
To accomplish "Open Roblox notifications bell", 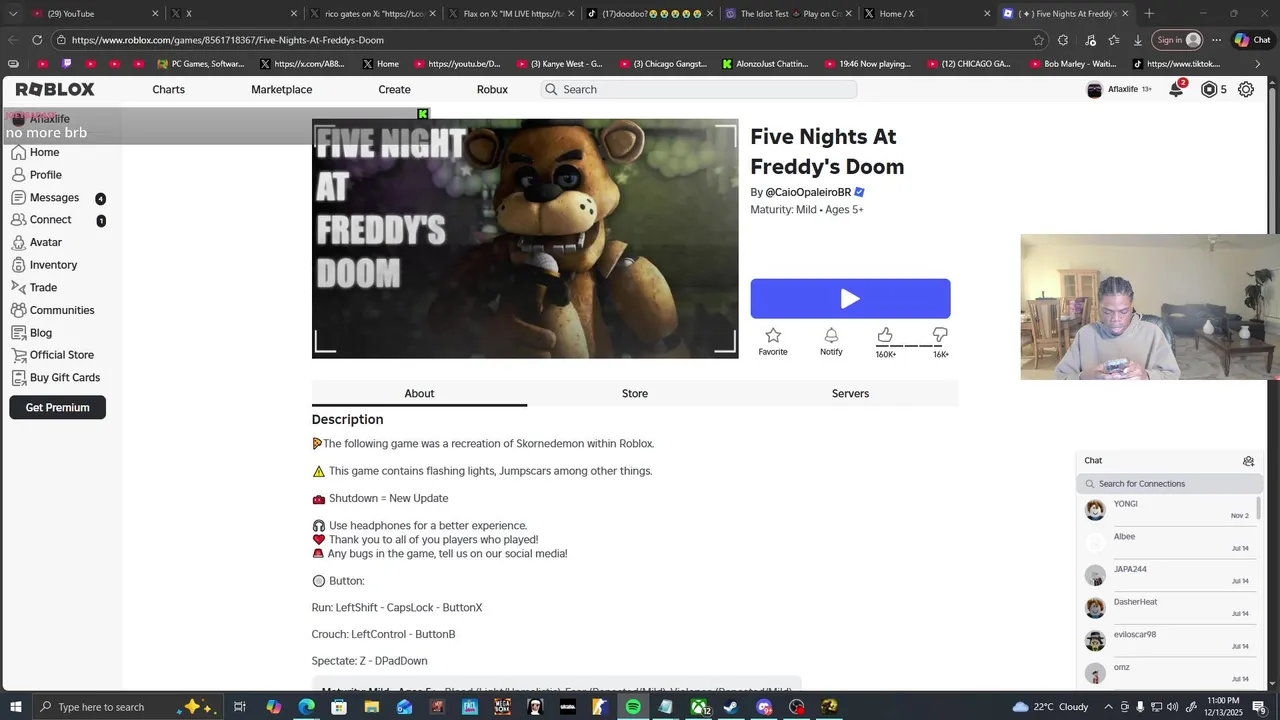I will point(1176,89).
